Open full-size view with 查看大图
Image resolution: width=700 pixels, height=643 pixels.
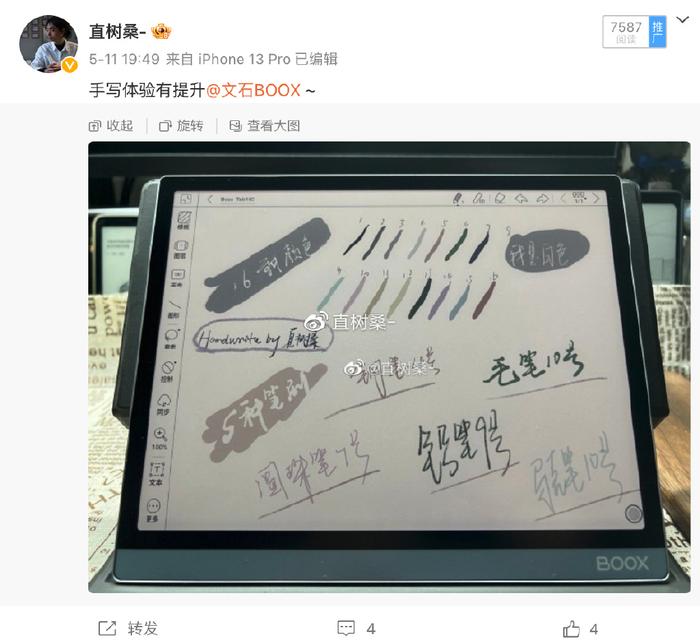(x=264, y=126)
